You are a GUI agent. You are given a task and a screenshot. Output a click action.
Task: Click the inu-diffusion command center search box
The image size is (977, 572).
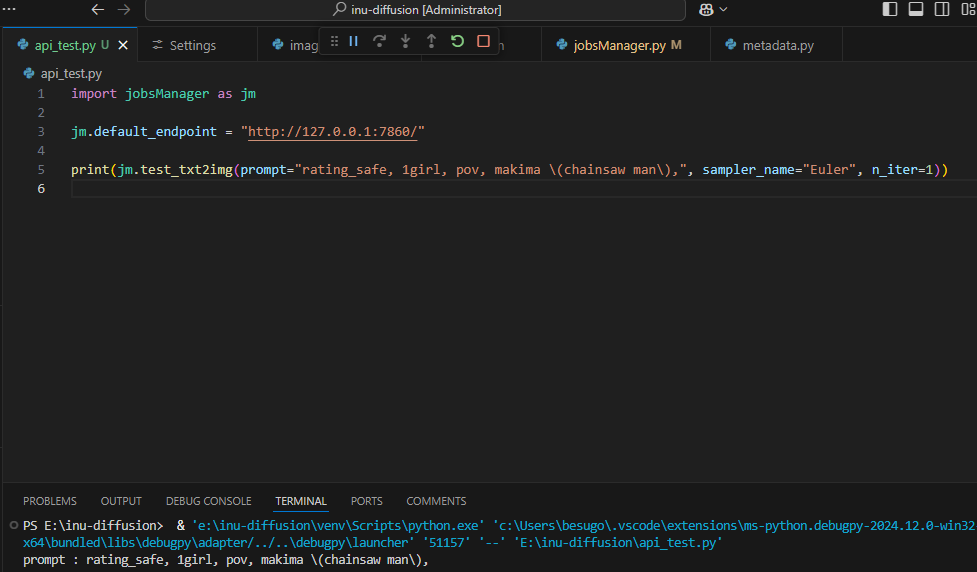point(415,9)
